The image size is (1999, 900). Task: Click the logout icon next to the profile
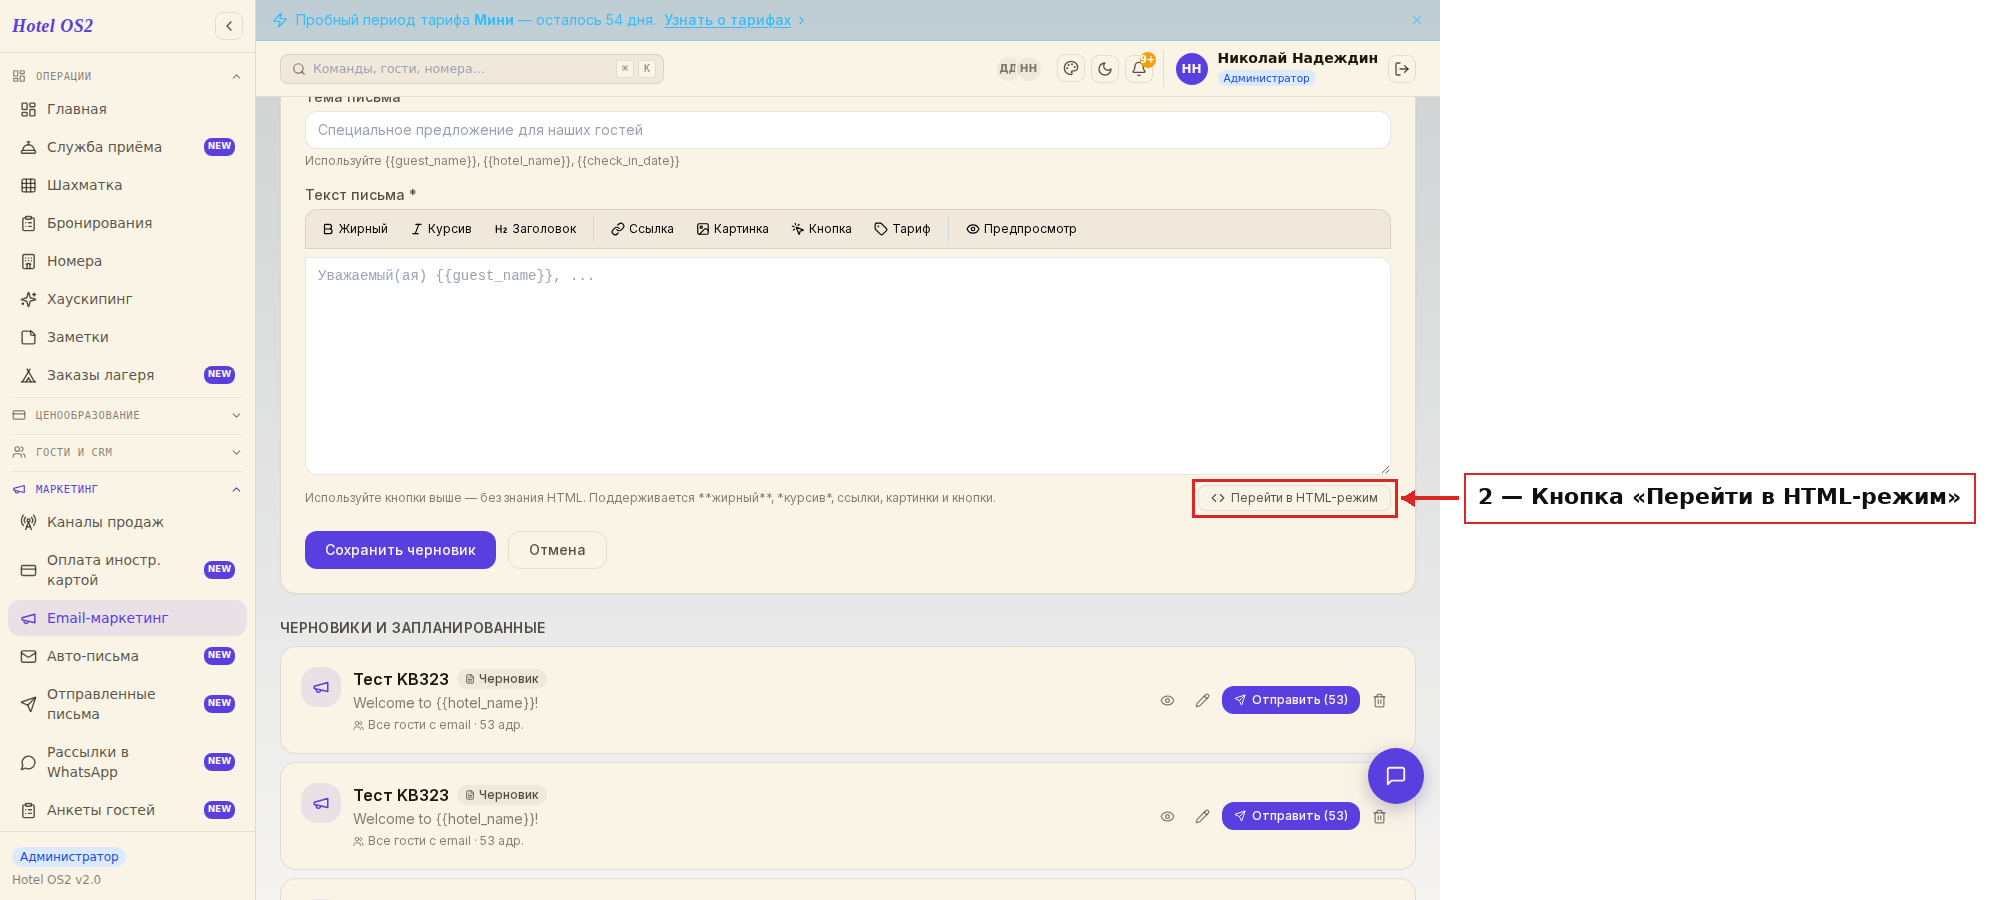[1402, 69]
